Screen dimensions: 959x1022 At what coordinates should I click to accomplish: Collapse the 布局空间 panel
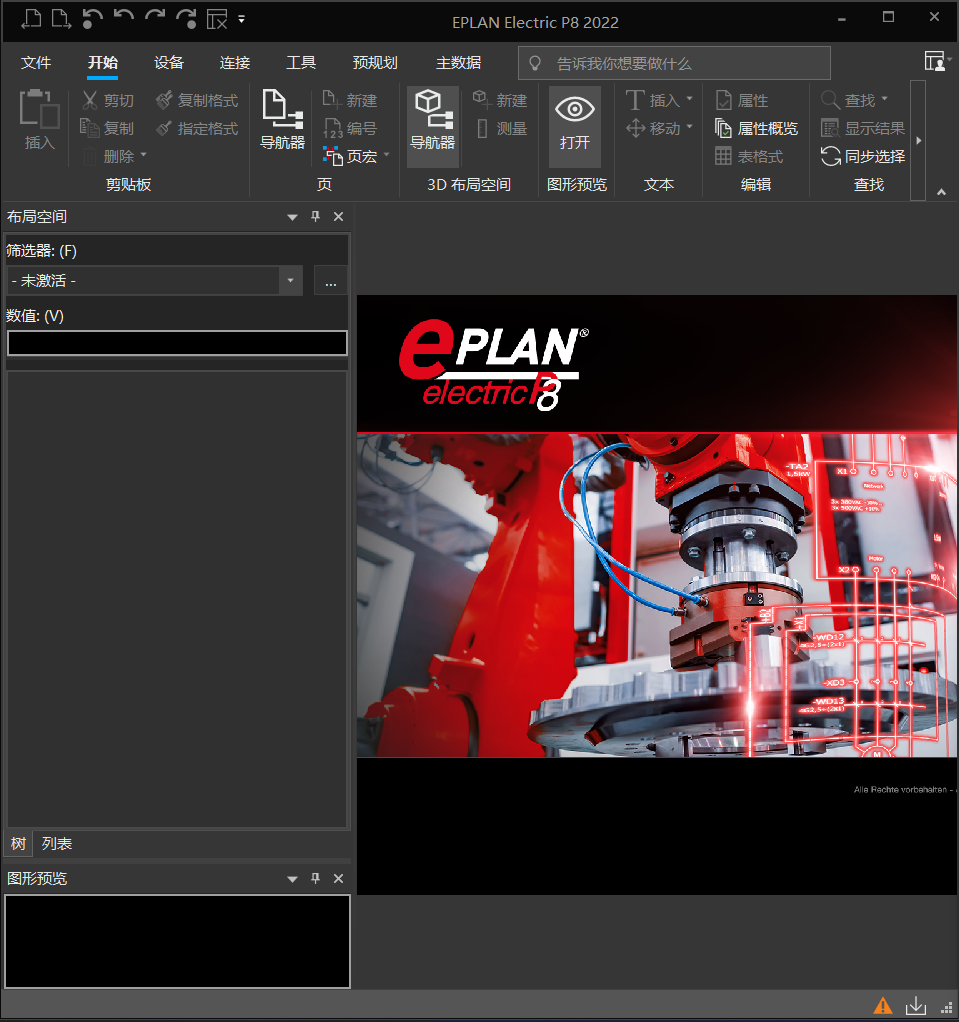pyautogui.click(x=291, y=216)
